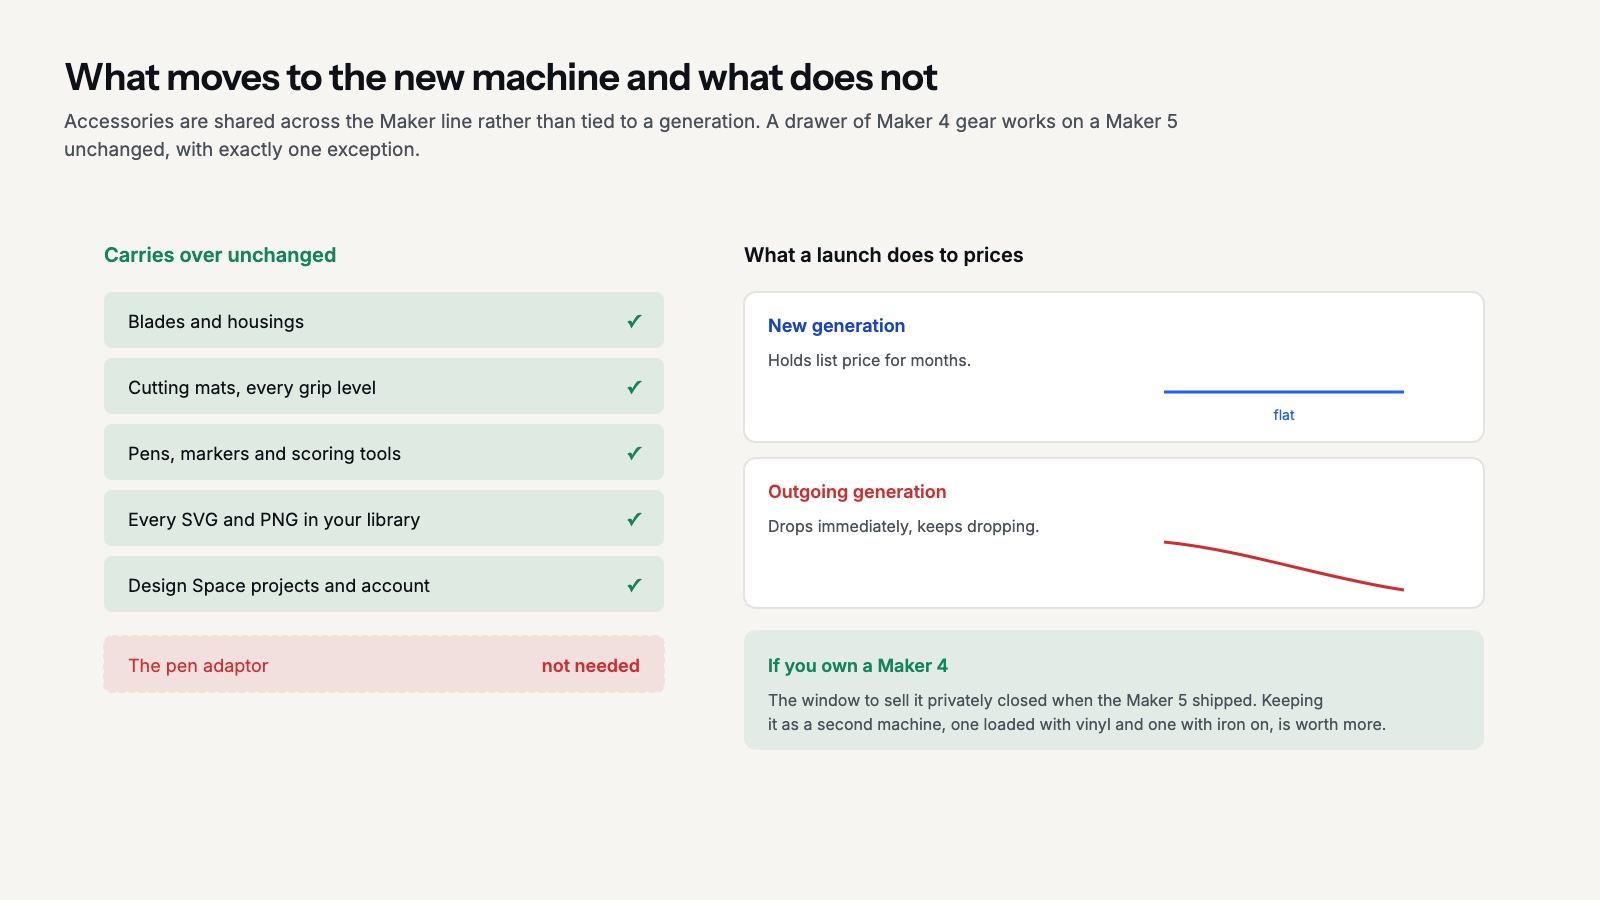Select the checkmark next to Pens, markers and scoring tools

coord(634,453)
